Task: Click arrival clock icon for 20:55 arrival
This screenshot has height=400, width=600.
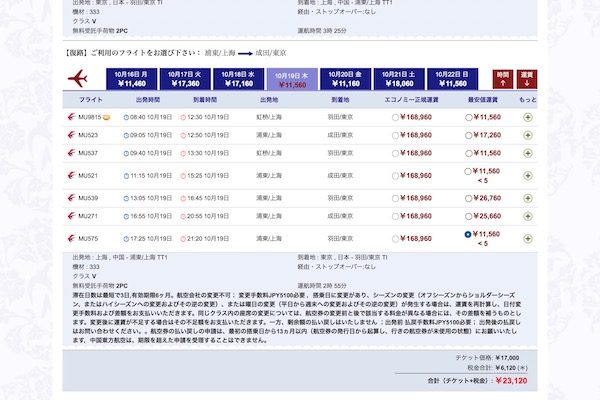Action: pos(183,217)
